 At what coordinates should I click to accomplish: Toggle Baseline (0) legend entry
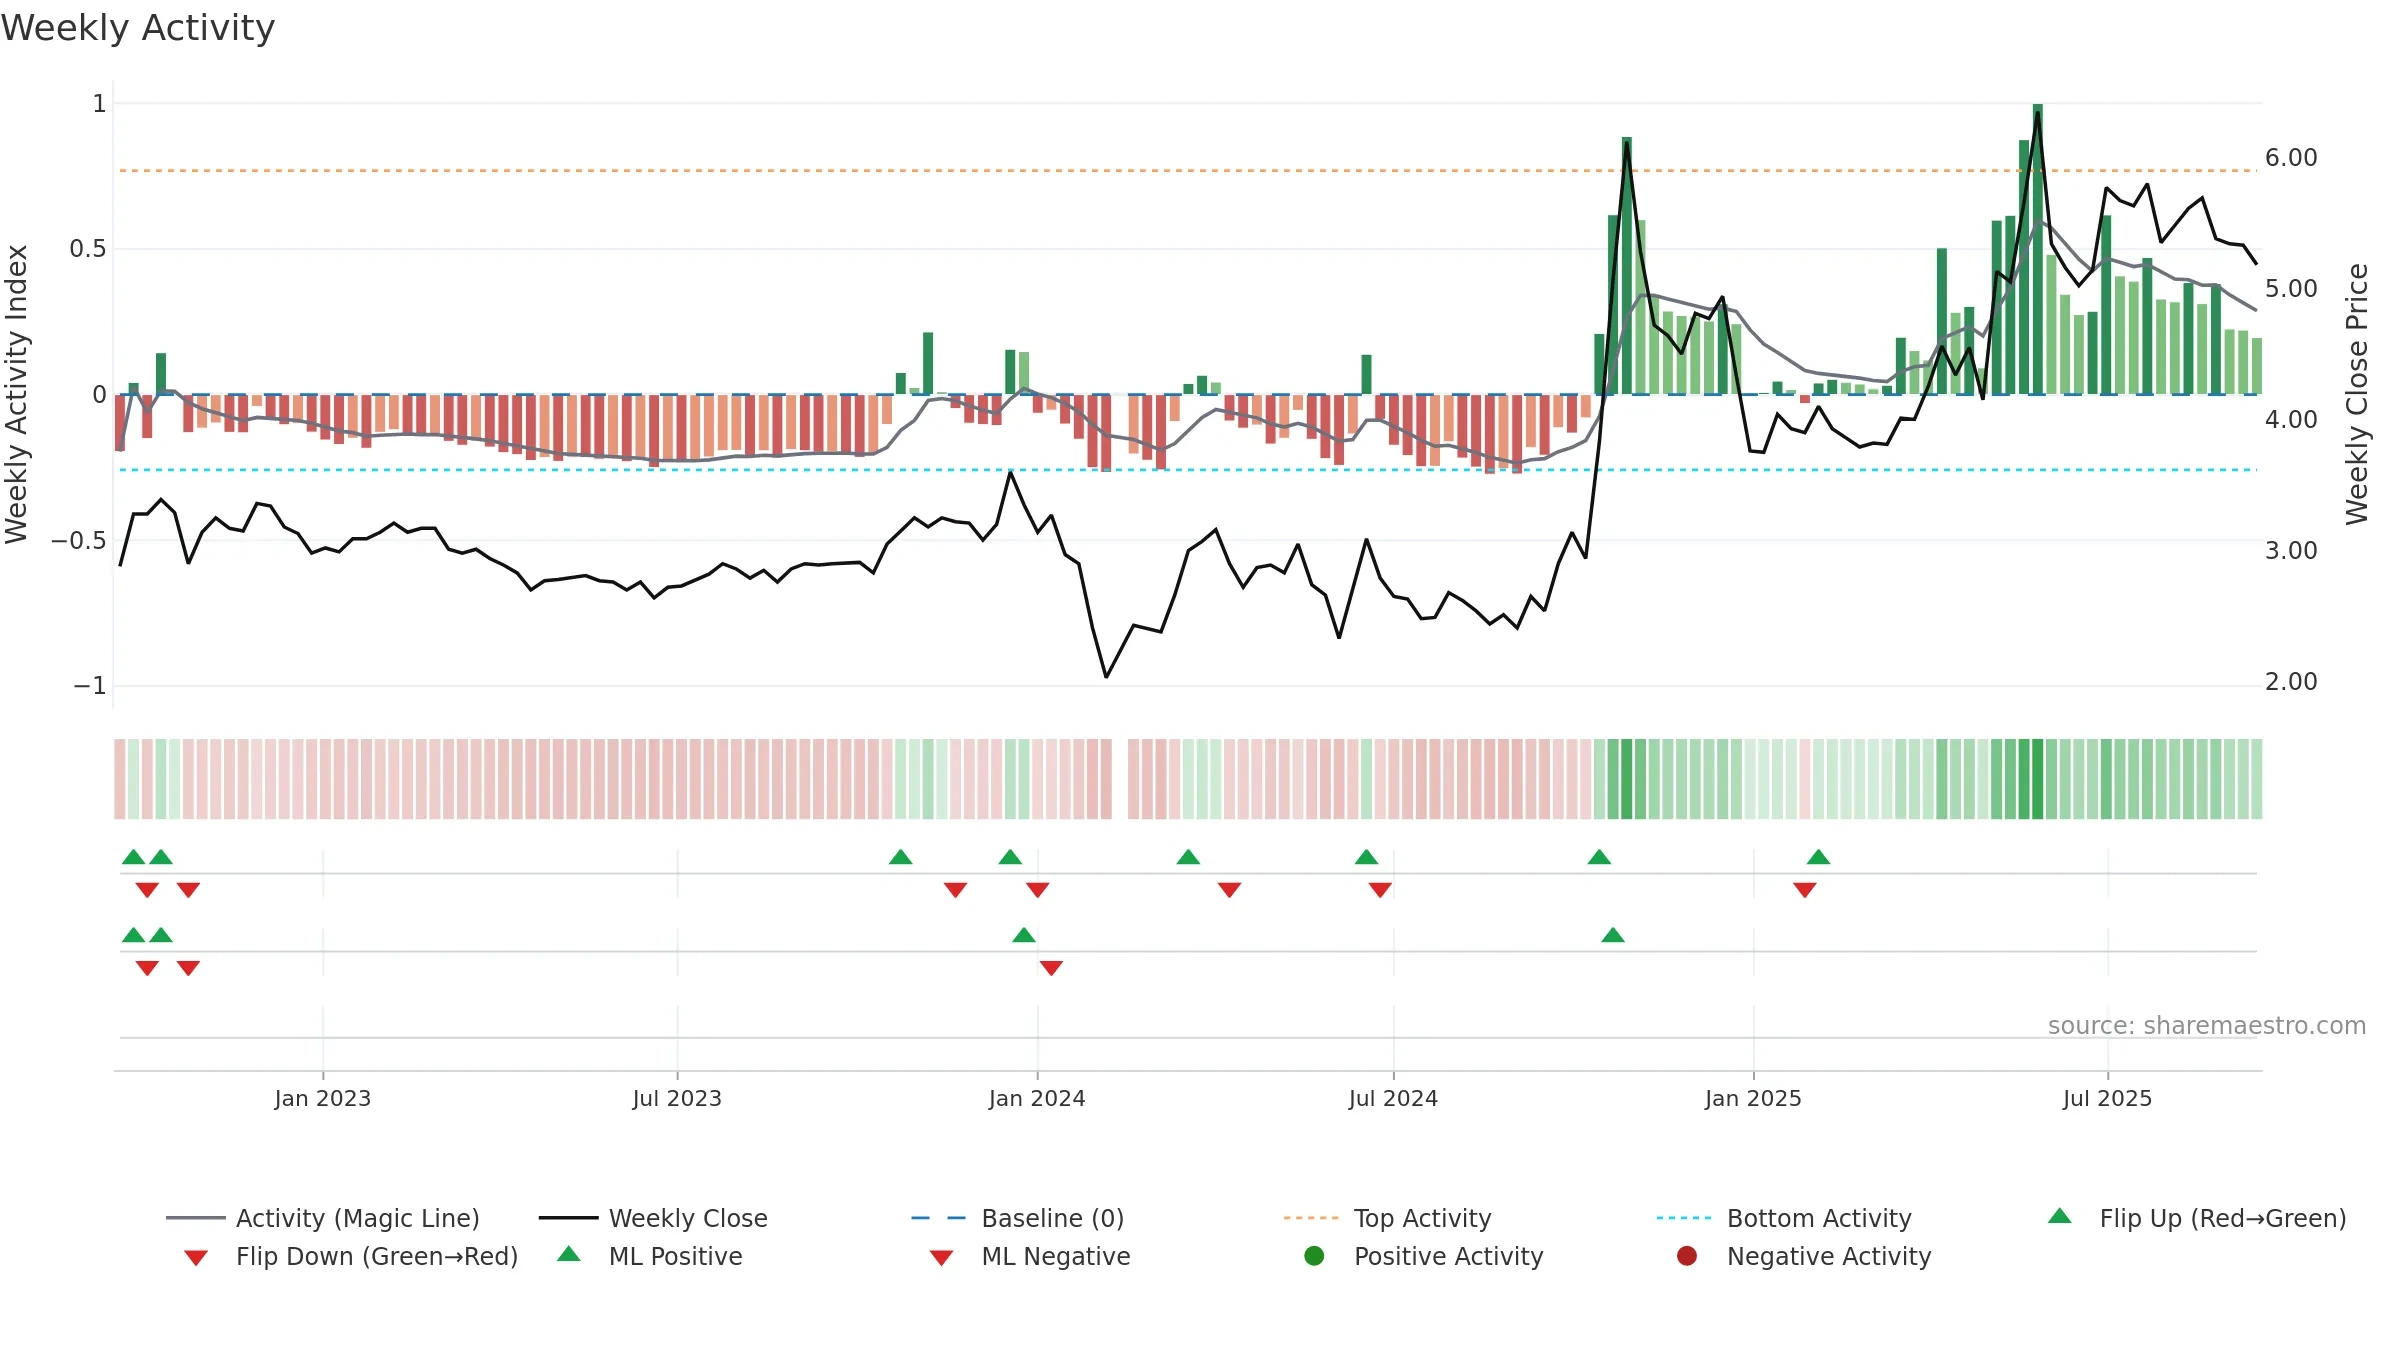[x=1018, y=1218]
